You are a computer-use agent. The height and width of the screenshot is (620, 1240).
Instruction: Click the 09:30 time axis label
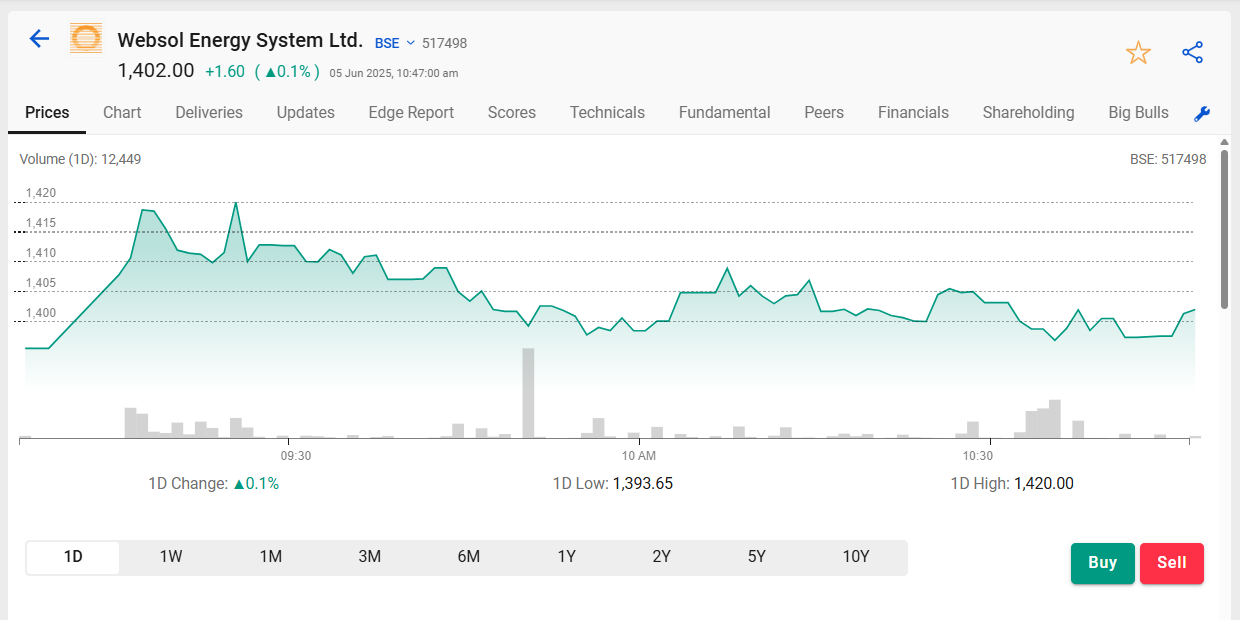click(x=296, y=456)
